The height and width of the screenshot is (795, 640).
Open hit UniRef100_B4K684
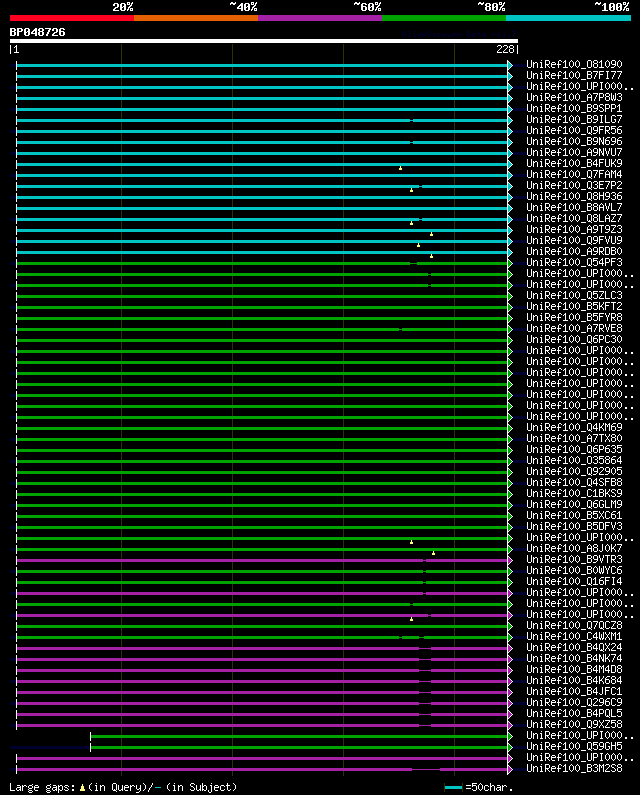click(x=574, y=680)
